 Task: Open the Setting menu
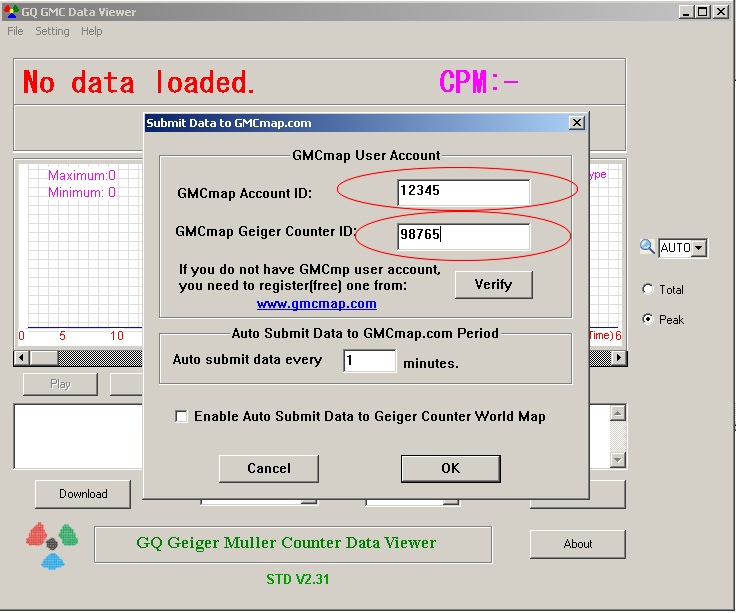[x=52, y=31]
